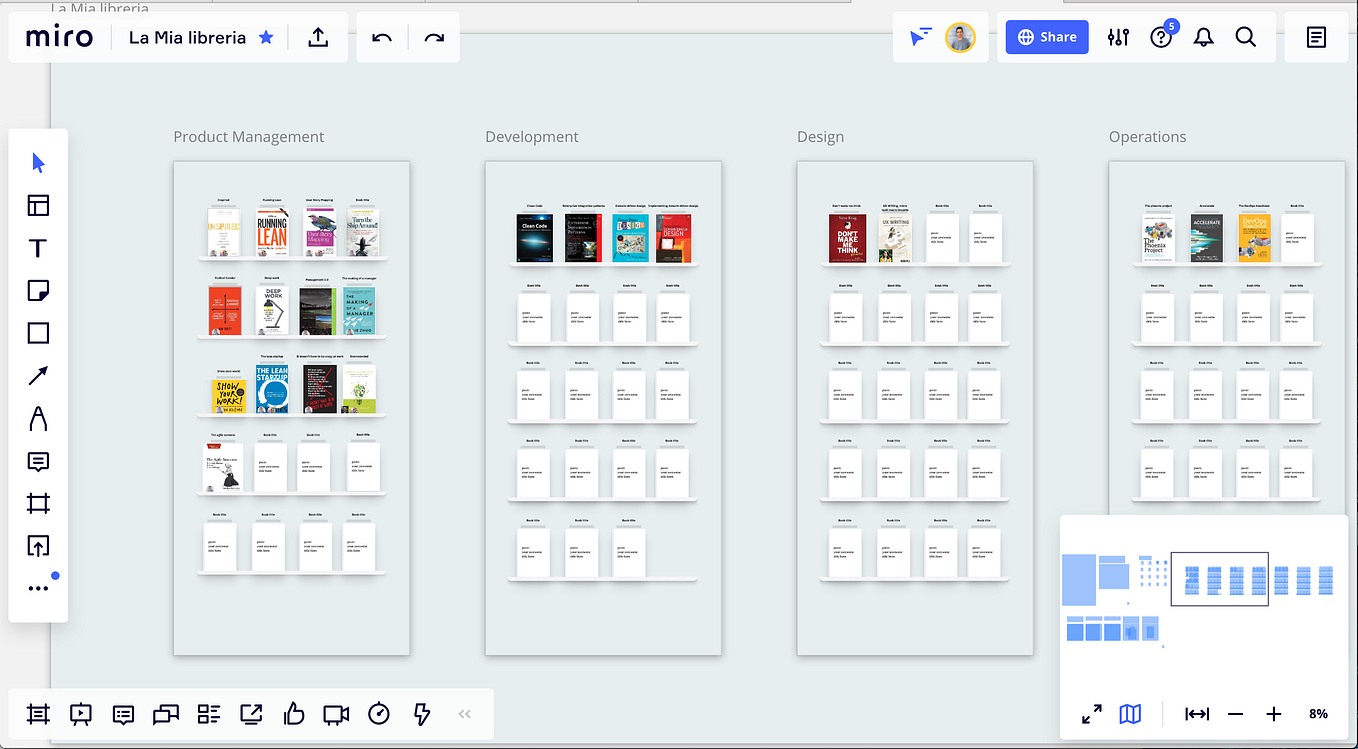The height and width of the screenshot is (749, 1358).
Task: Select the Pen tool
Action: tap(38, 418)
